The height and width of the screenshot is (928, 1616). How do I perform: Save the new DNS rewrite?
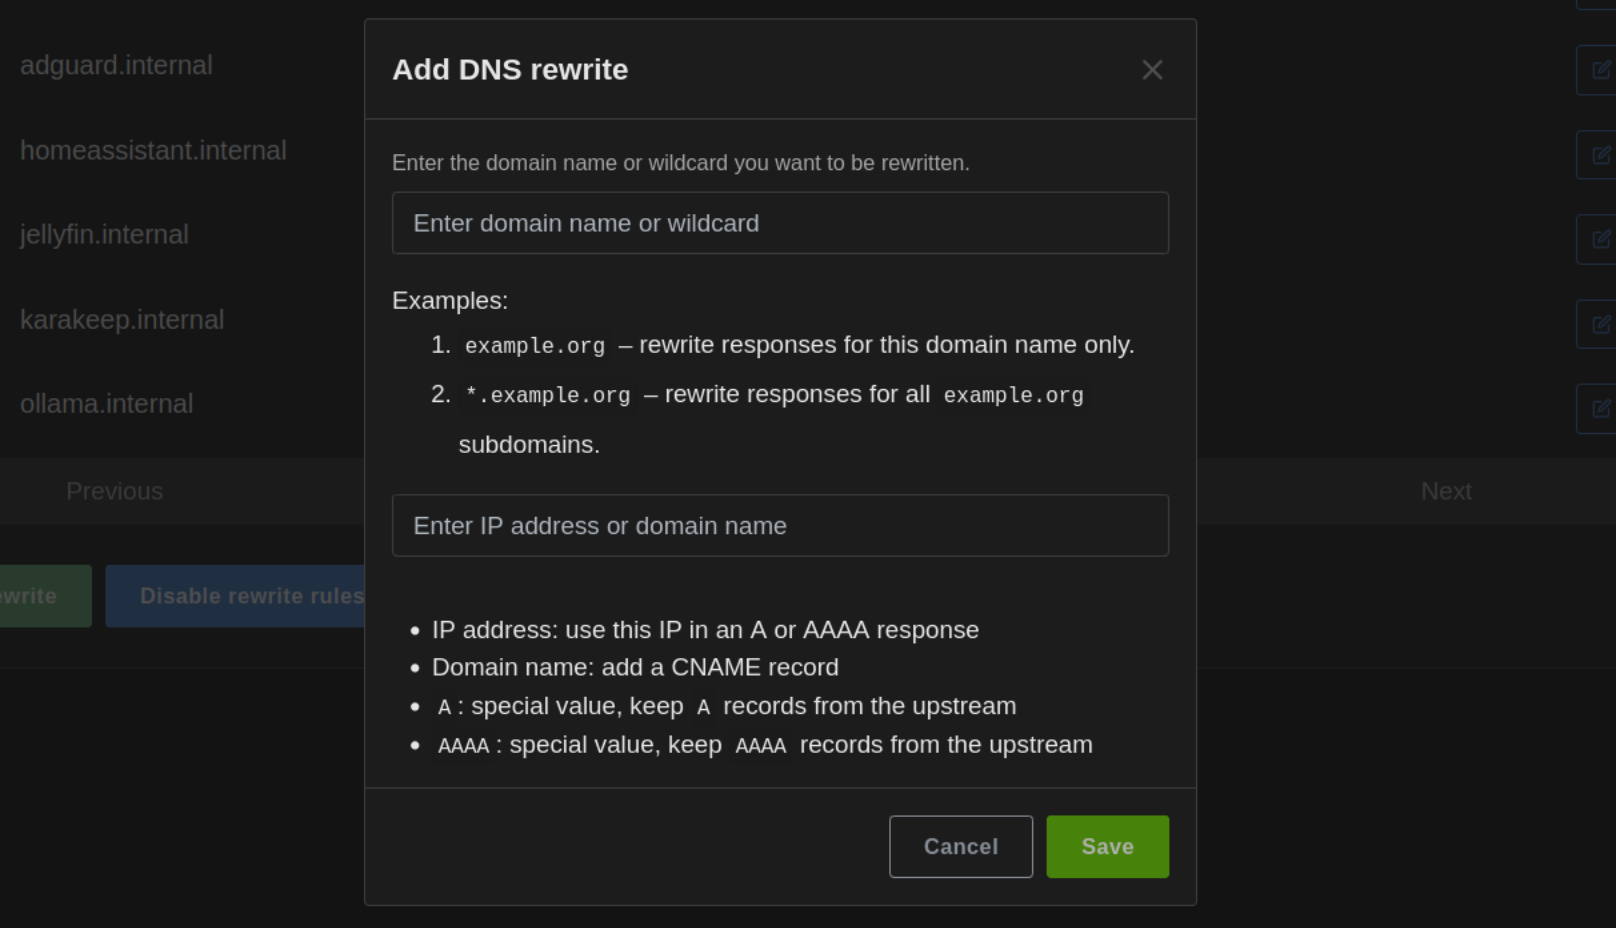tap(1107, 847)
